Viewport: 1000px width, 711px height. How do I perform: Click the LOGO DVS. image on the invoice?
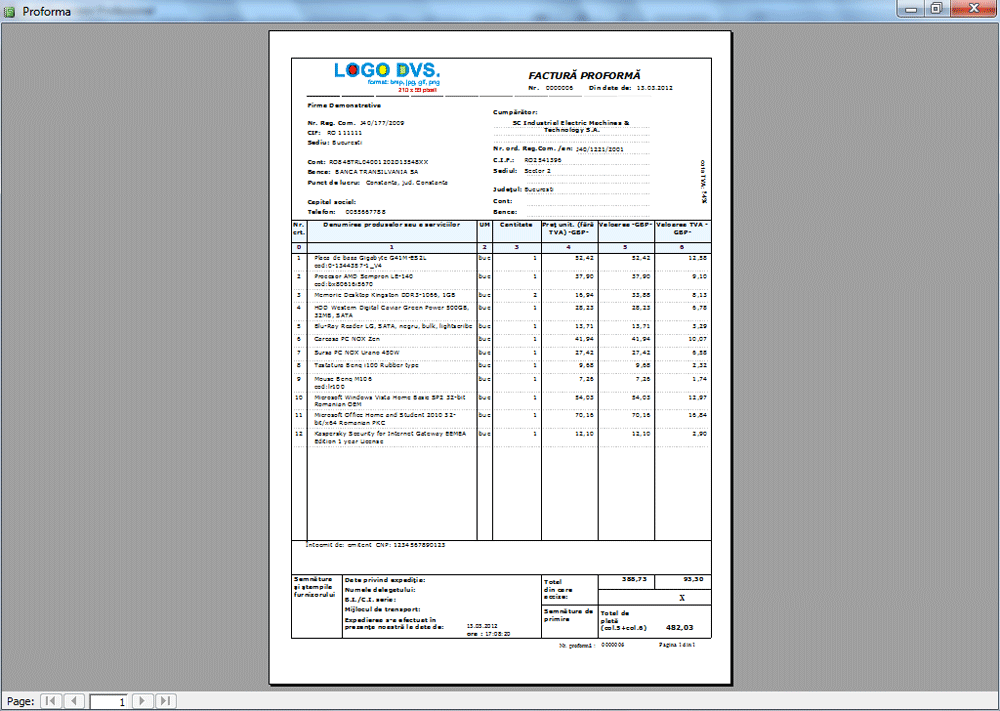(387, 77)
